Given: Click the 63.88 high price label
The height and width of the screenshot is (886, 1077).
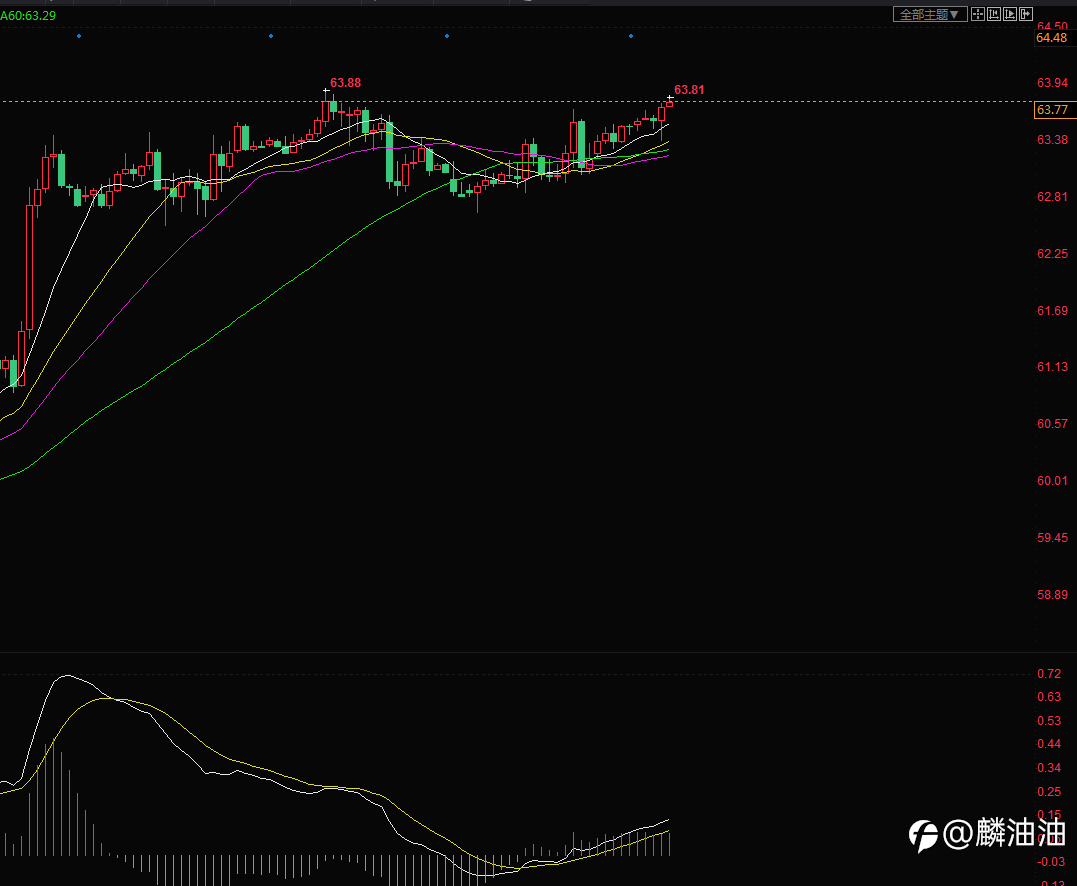Looking at the screenshot, I should click(345, 83).
